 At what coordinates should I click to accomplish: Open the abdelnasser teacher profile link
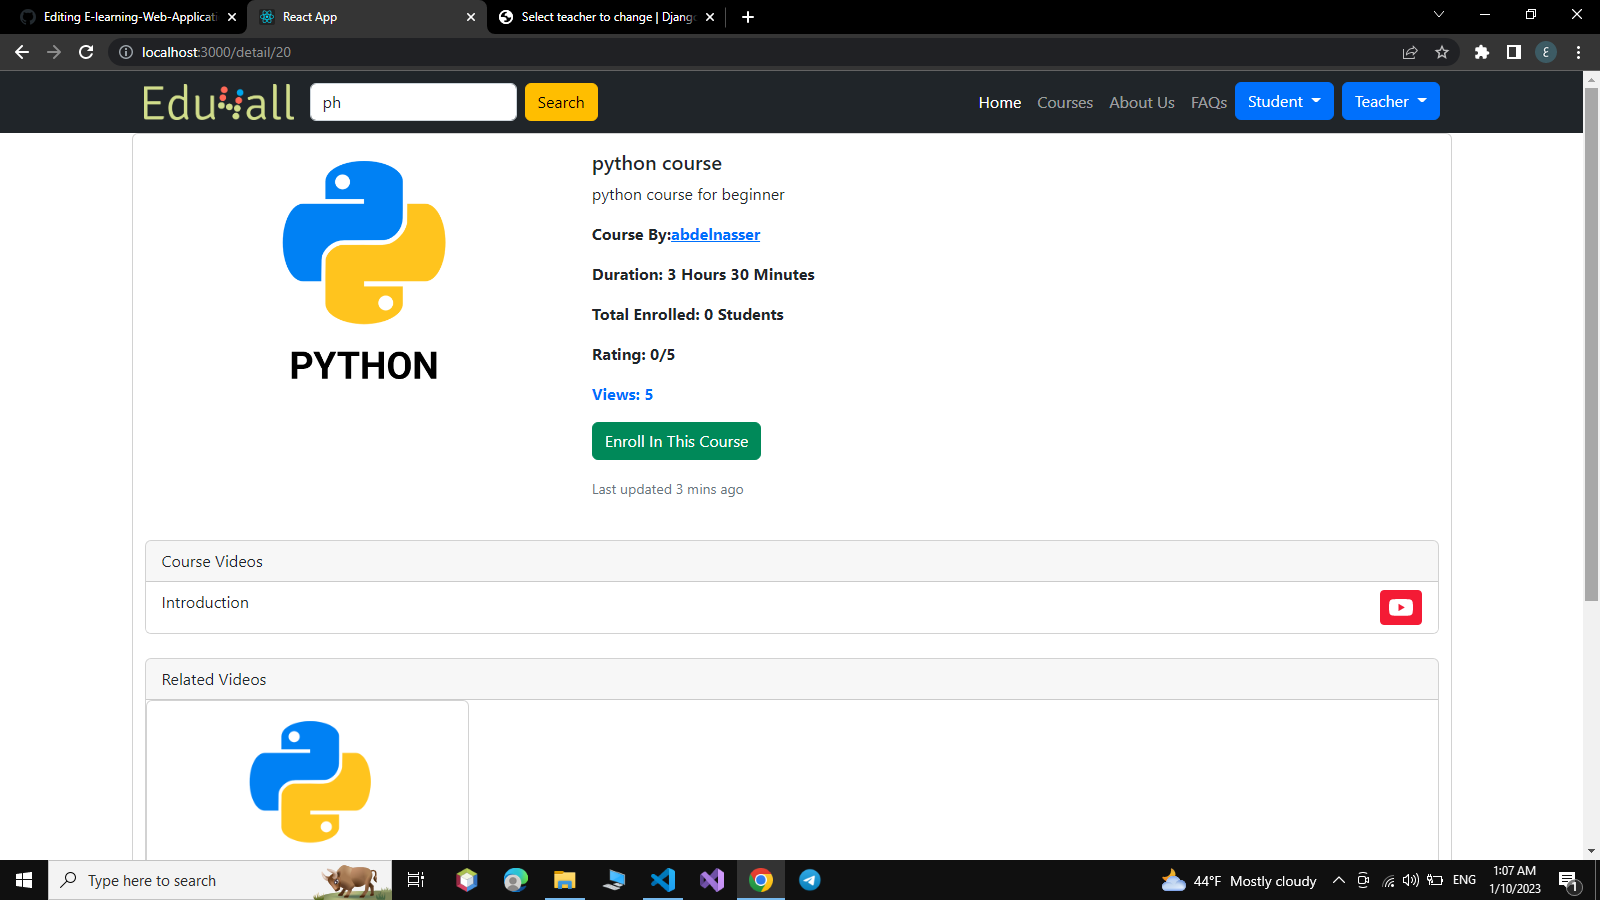[x=715, y=234]
